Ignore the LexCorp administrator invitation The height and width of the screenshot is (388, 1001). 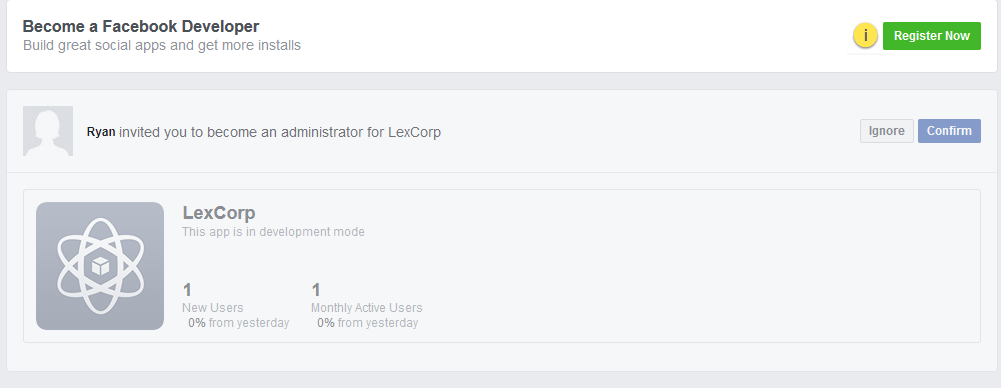pyautogui.click(x=886, y=131)
